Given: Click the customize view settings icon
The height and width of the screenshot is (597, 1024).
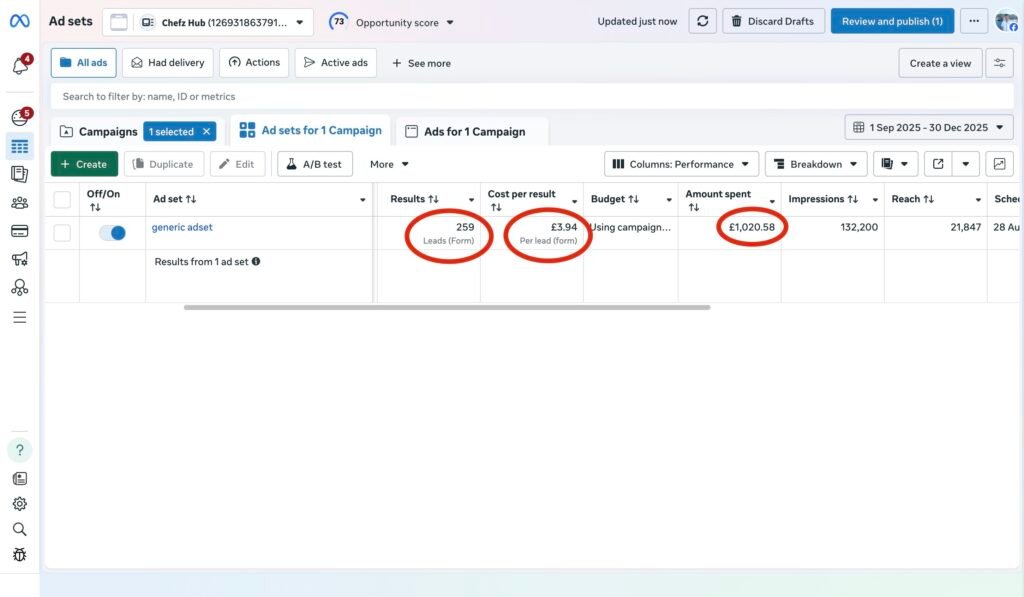Looking at the screenshot, I should tap(999, 63).
